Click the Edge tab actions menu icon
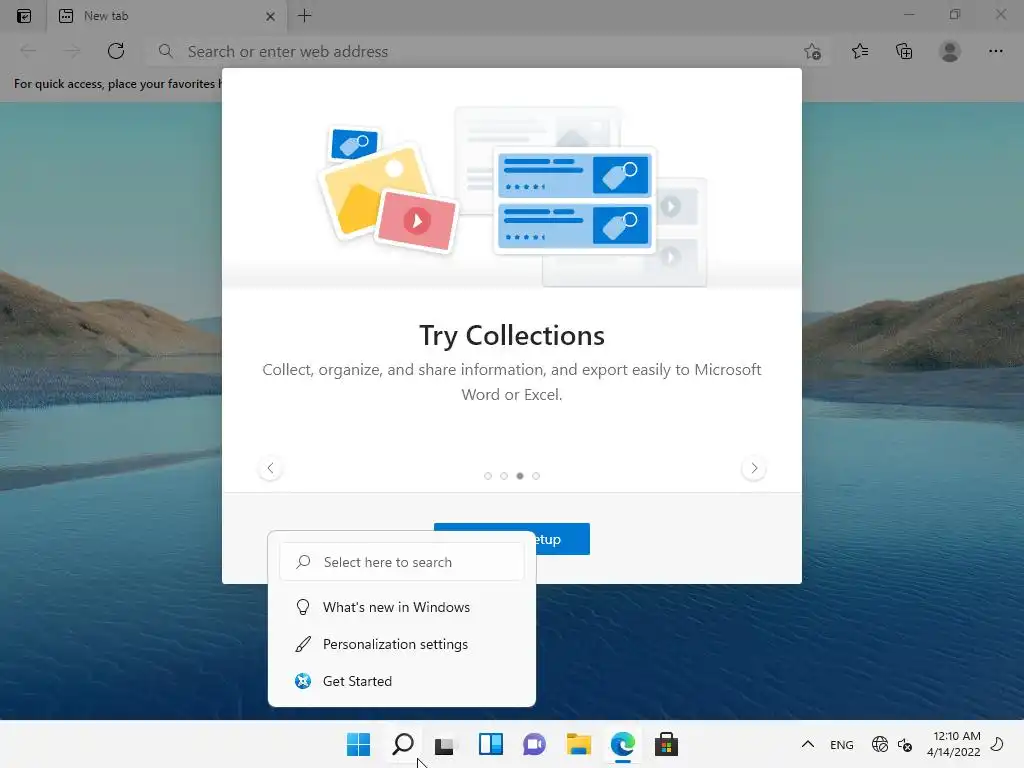This screenshot has height=768, width=1024. coord(24,16)
